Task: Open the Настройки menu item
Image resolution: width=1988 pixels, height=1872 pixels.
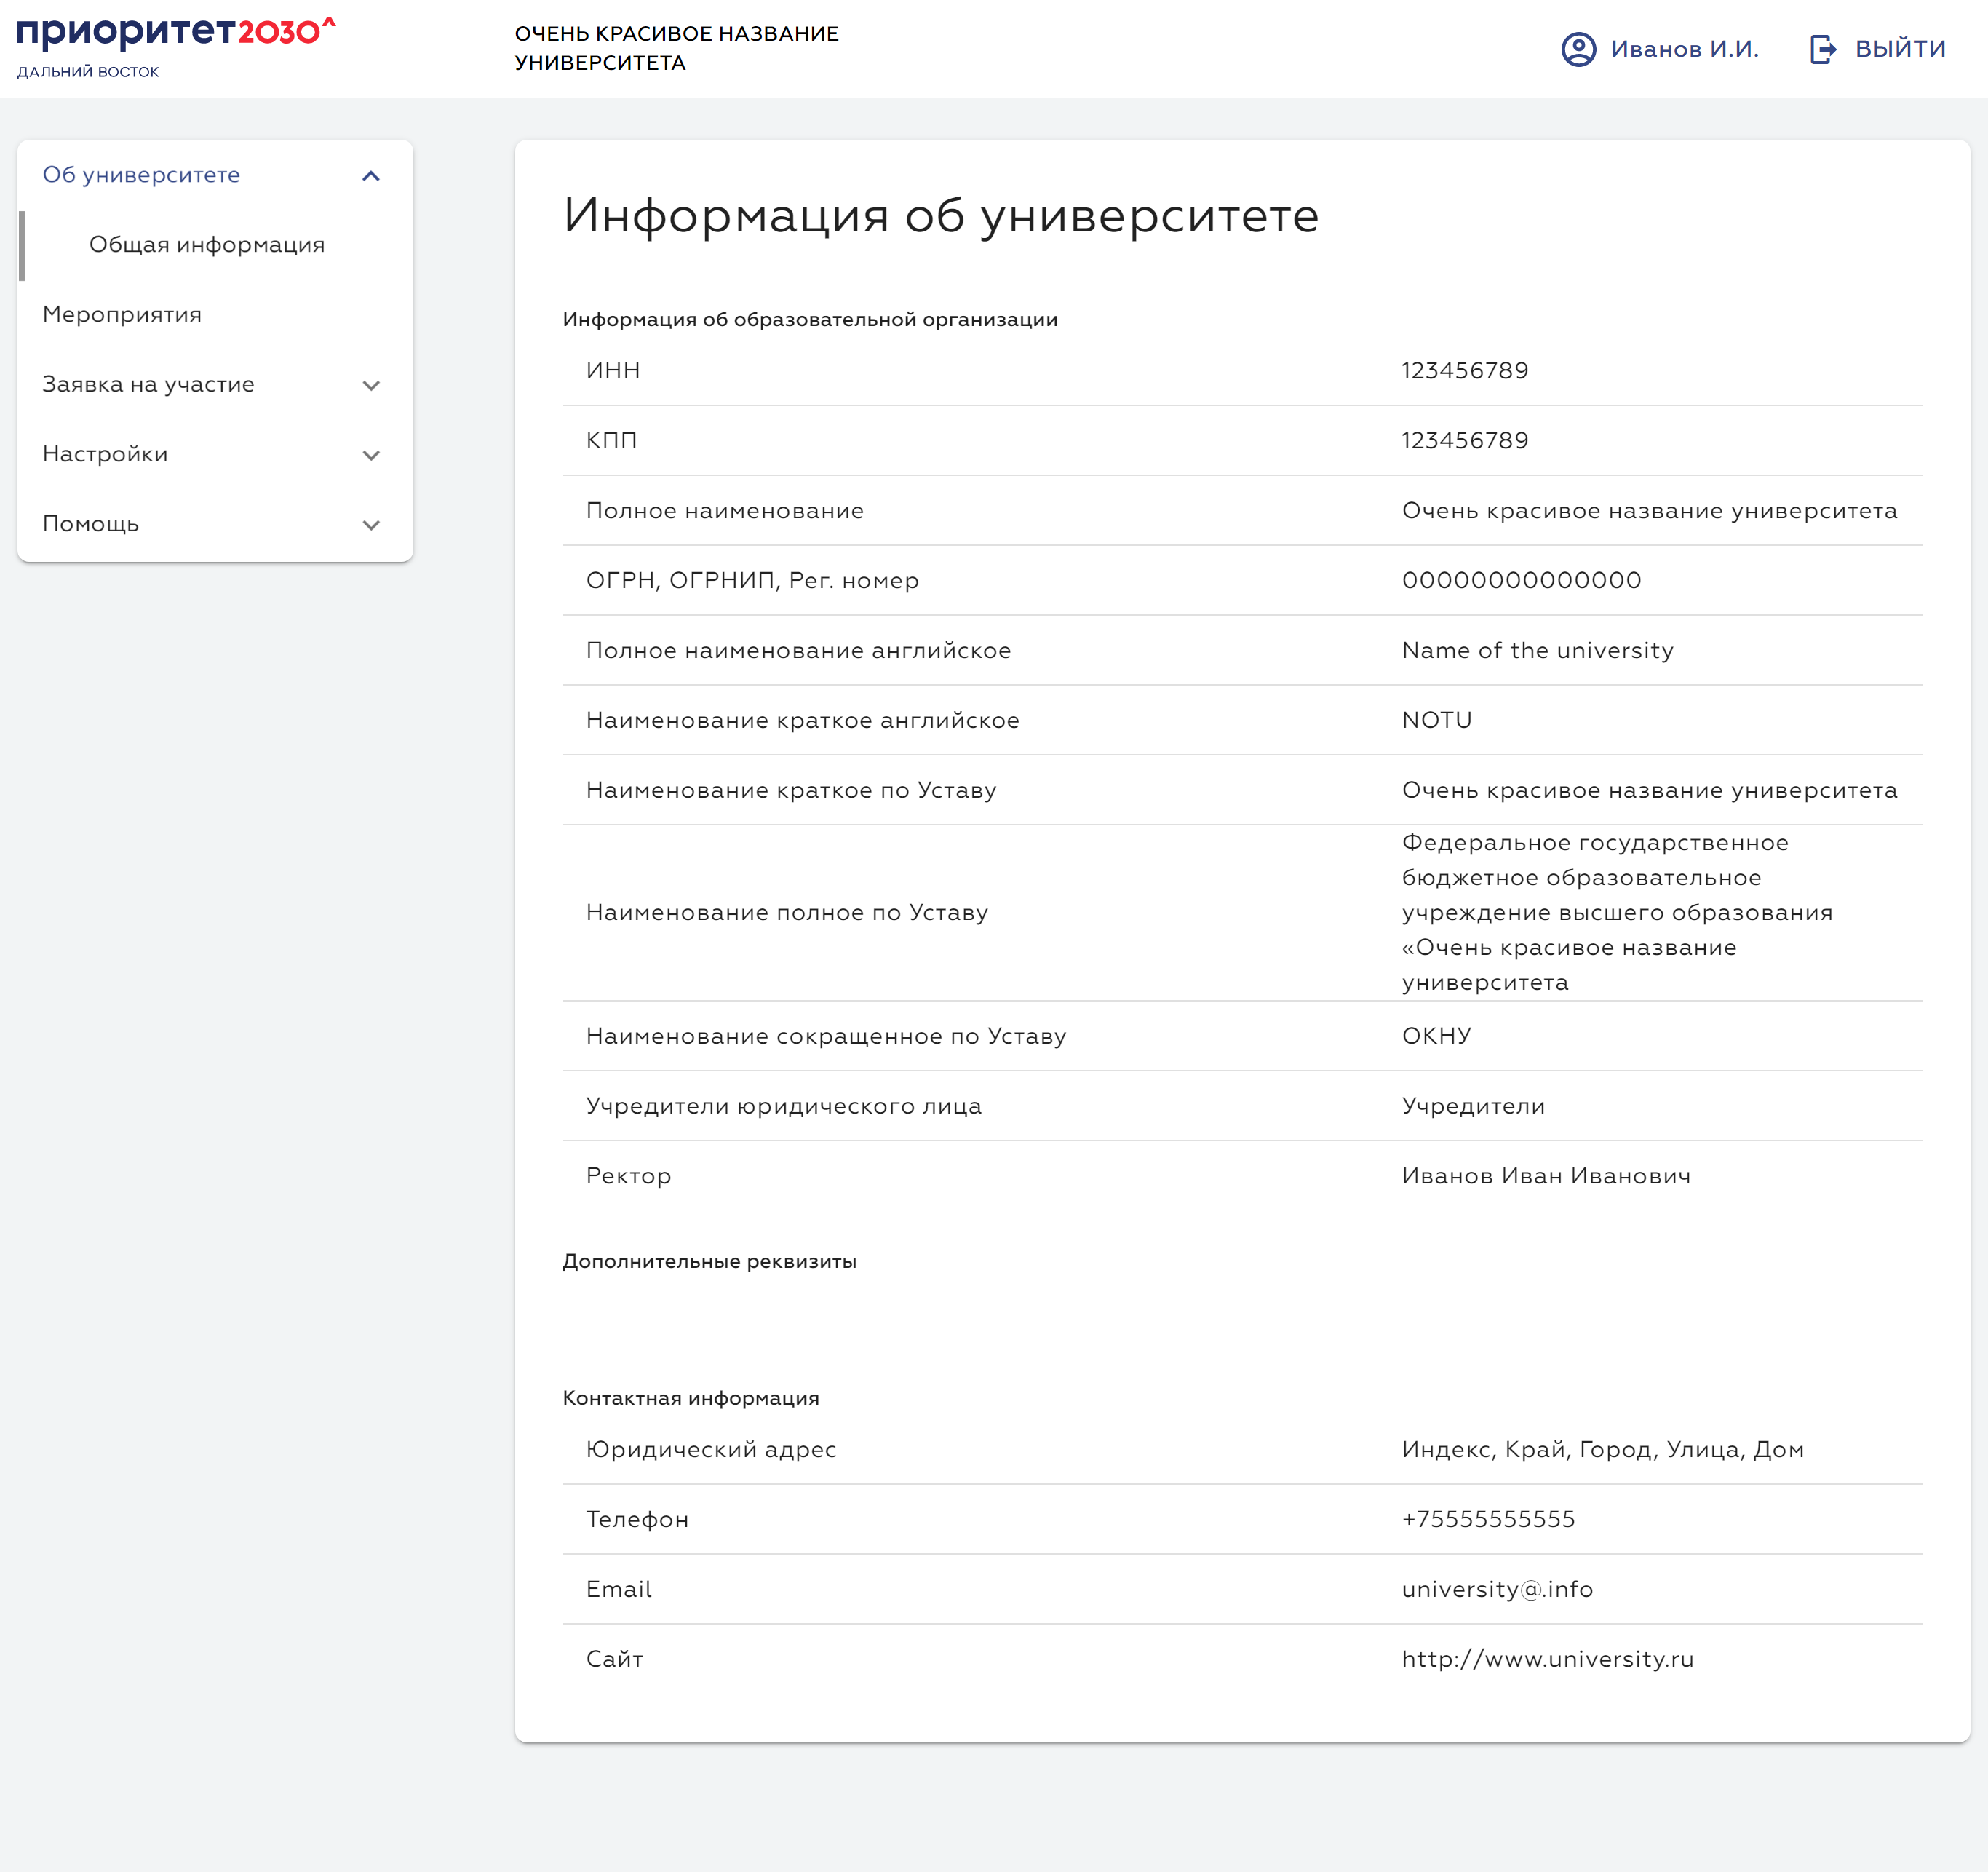Action: point(105,455)
